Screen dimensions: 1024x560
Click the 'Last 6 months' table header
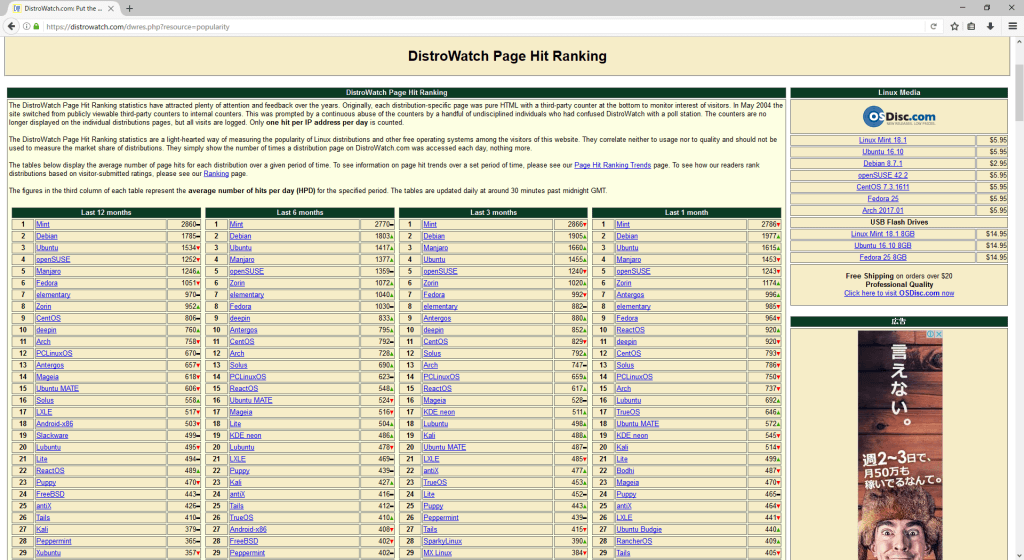coord(300,213)
